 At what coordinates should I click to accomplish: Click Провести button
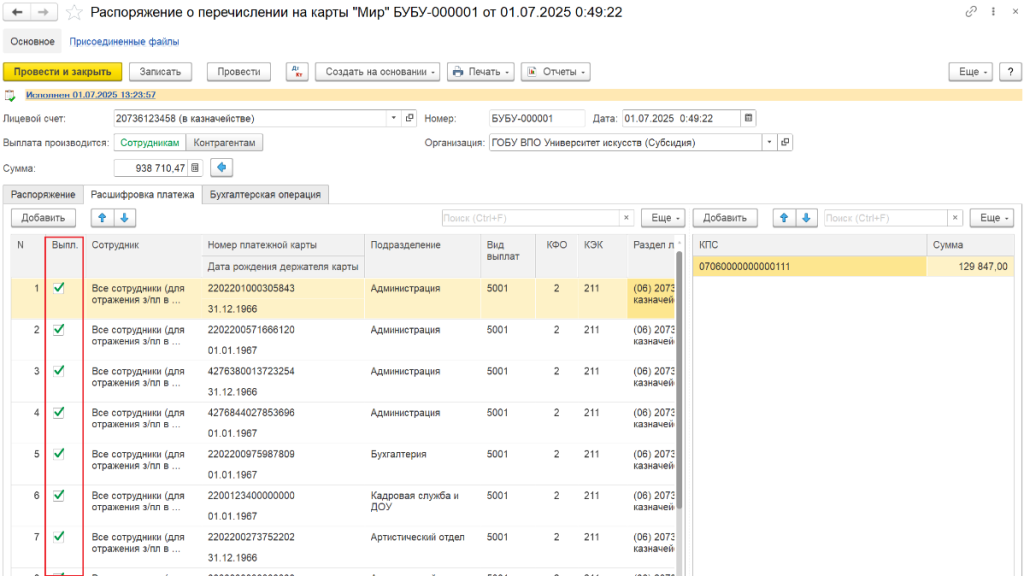pos(239,72)
